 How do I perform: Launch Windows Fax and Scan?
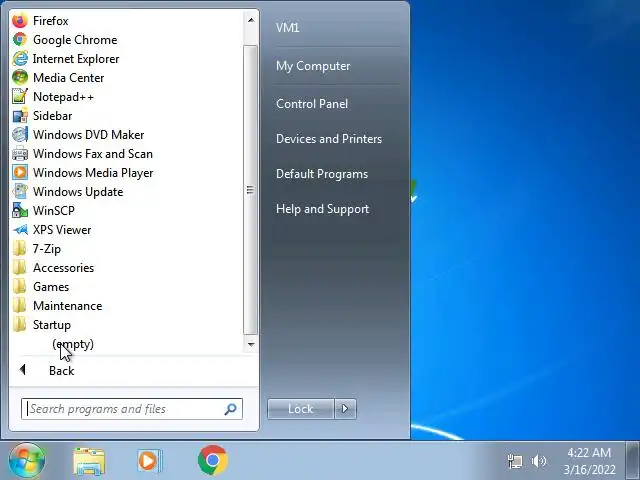82,154
